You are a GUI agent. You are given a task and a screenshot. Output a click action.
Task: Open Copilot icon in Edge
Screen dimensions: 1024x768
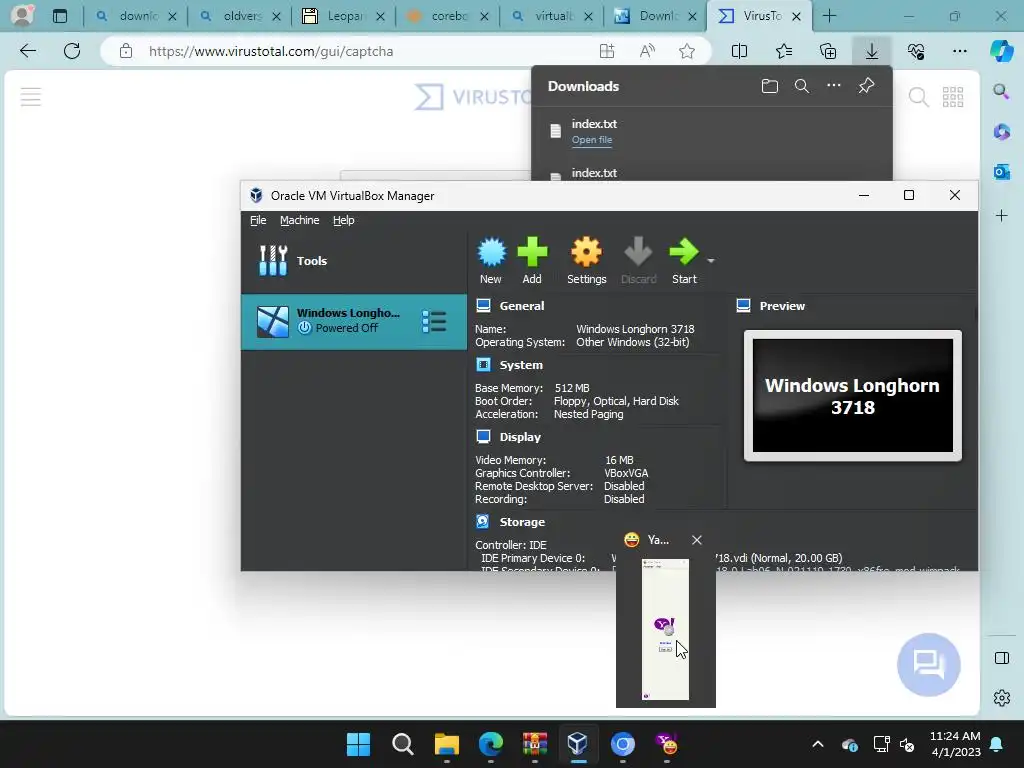click(x=1001, y=51)
